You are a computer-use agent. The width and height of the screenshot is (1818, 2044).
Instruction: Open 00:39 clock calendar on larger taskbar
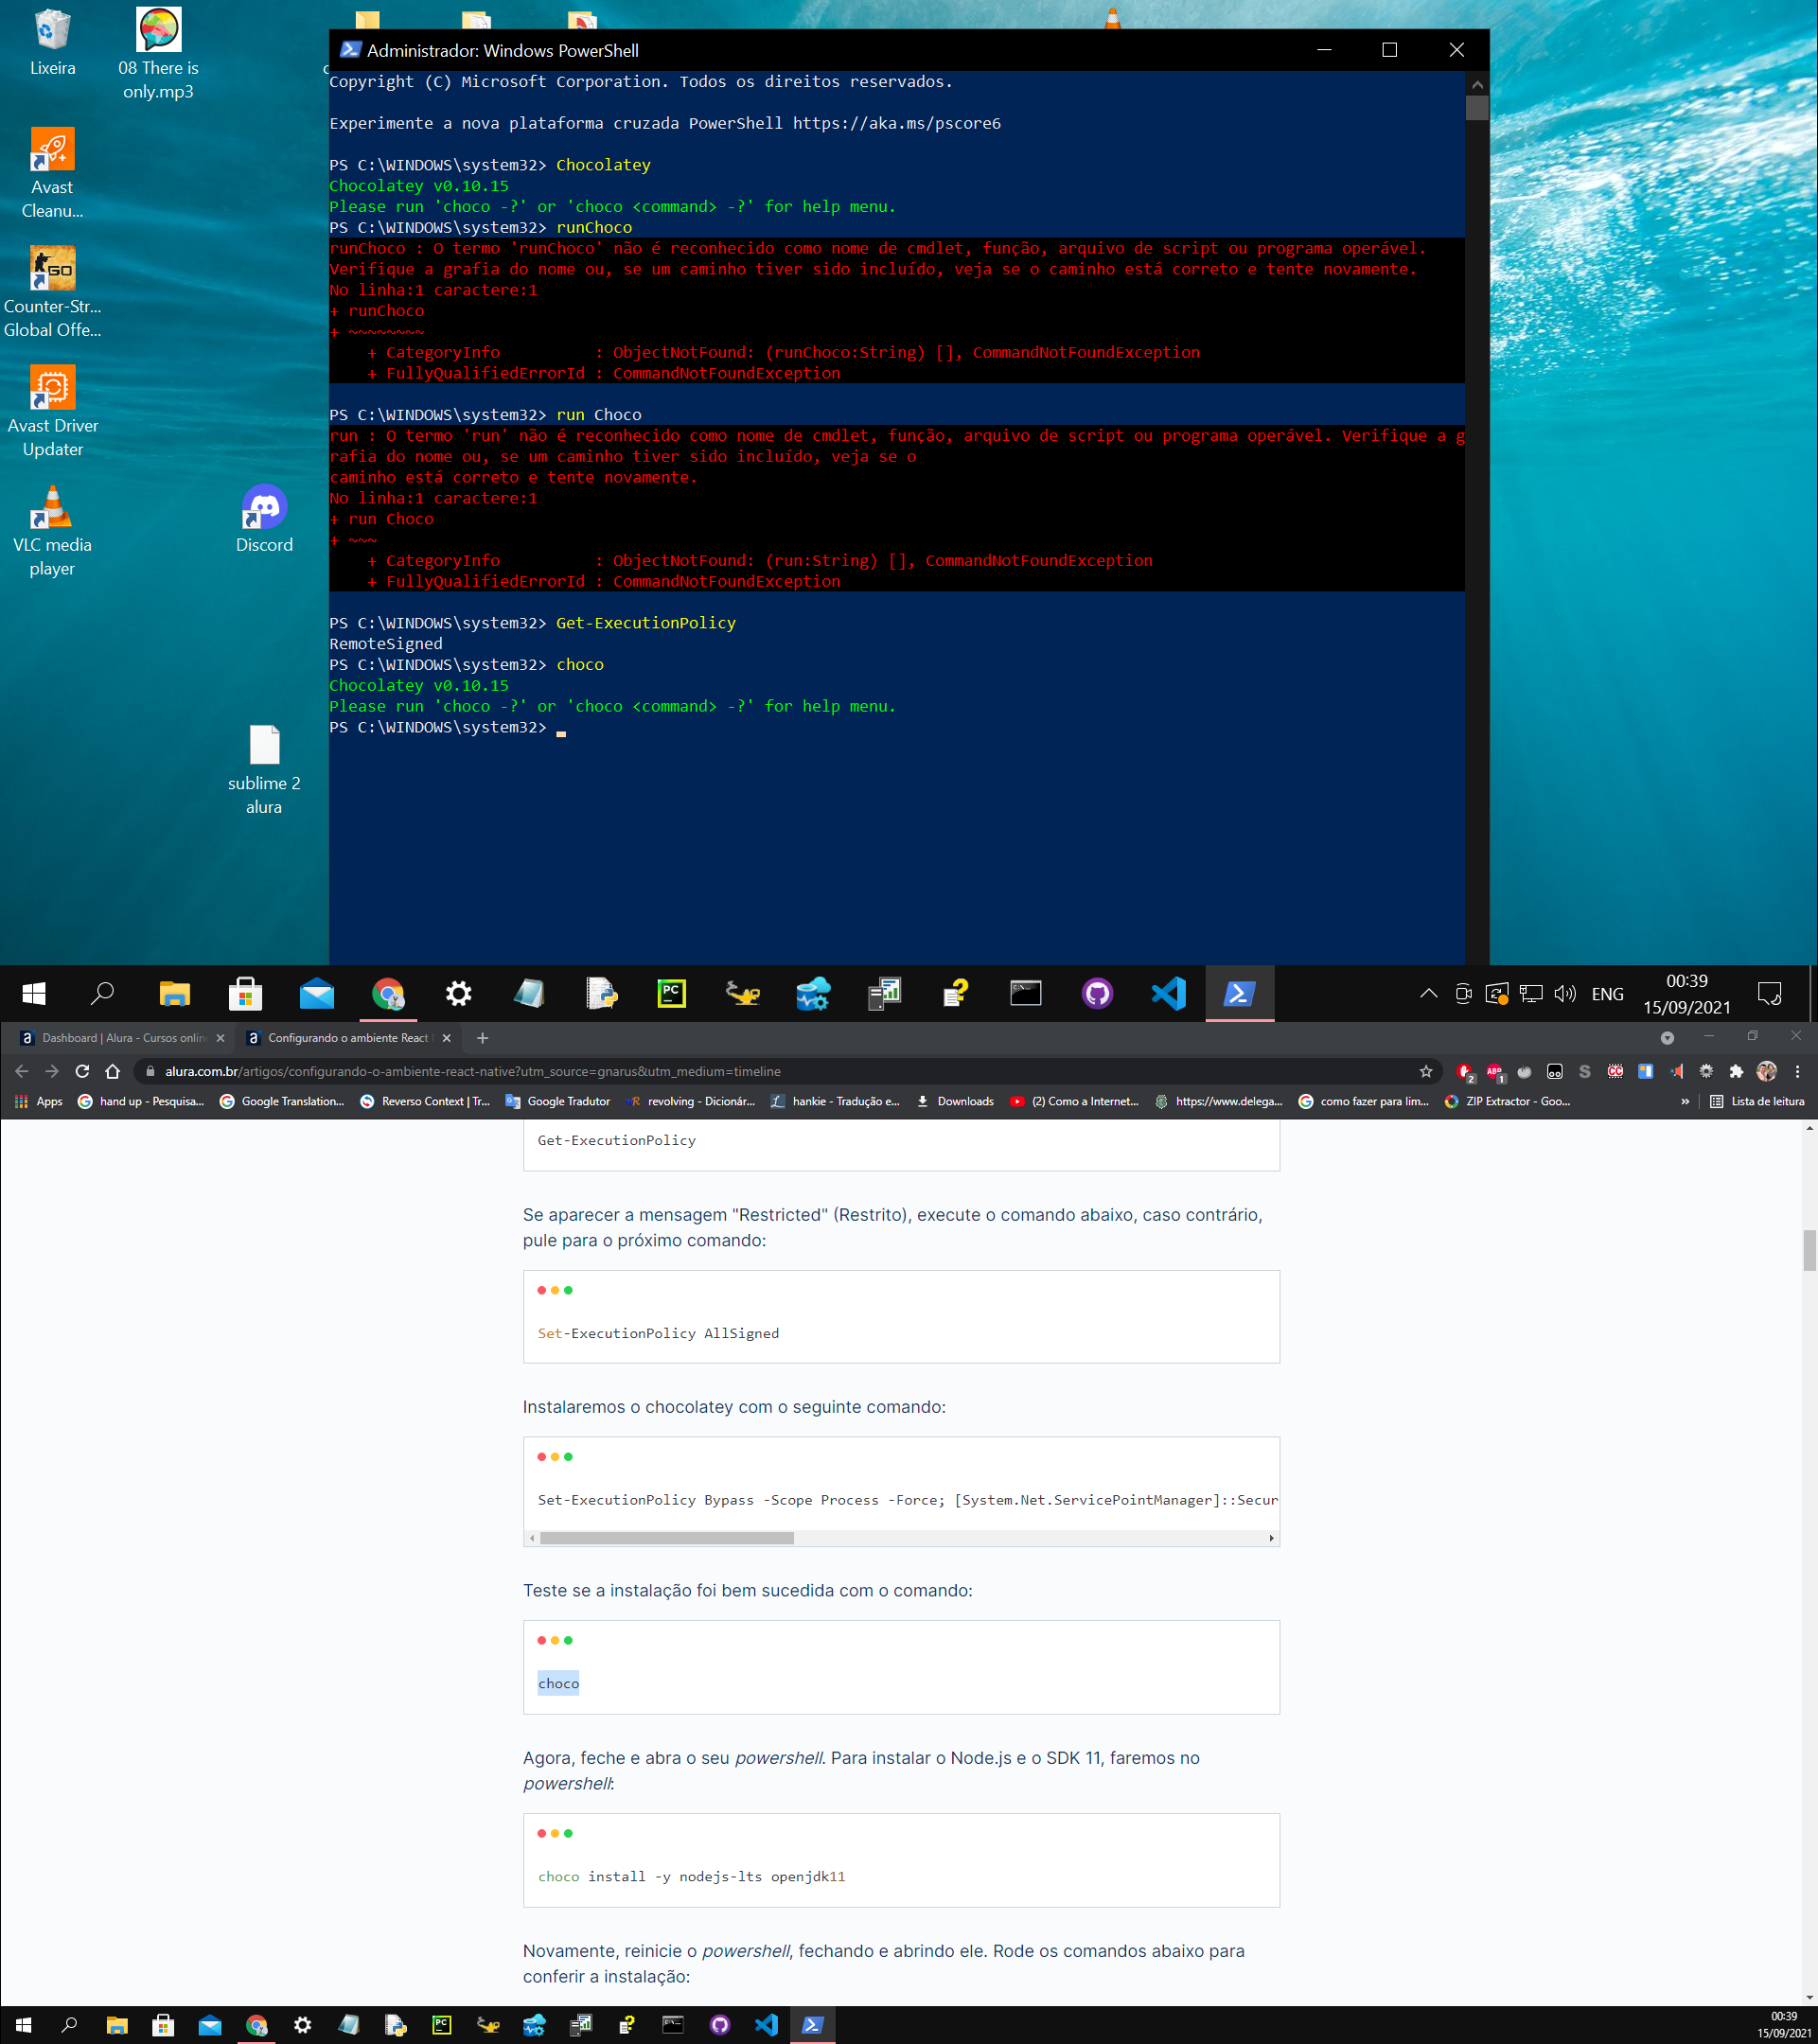point(1686,993)
